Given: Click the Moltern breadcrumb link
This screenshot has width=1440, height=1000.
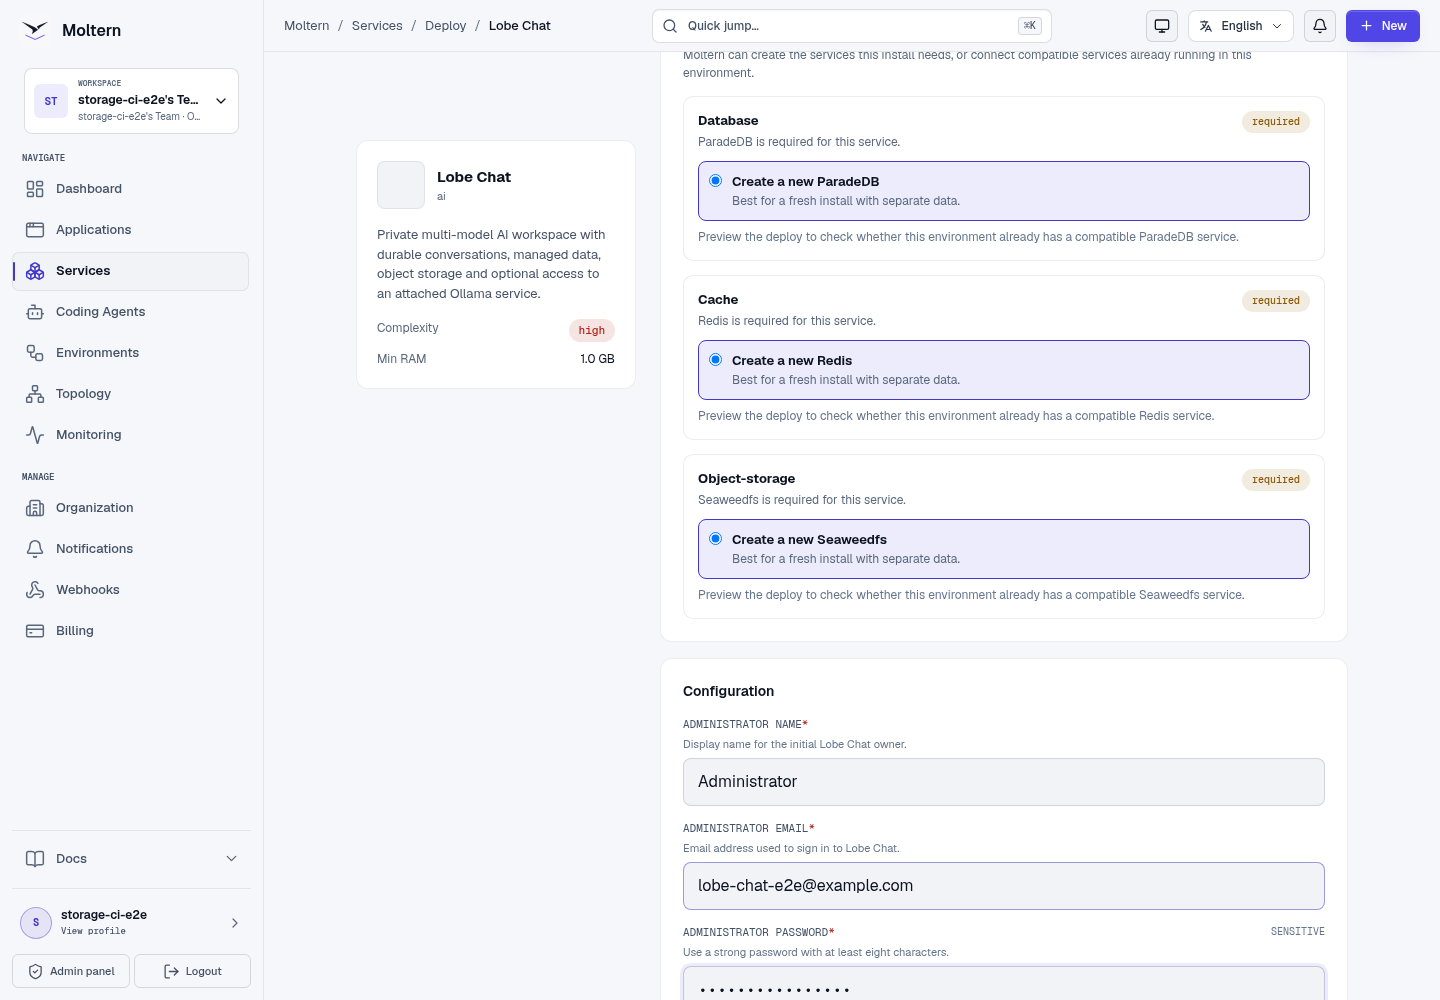Looking at the screenshot, I should click(x=307, y=26).
